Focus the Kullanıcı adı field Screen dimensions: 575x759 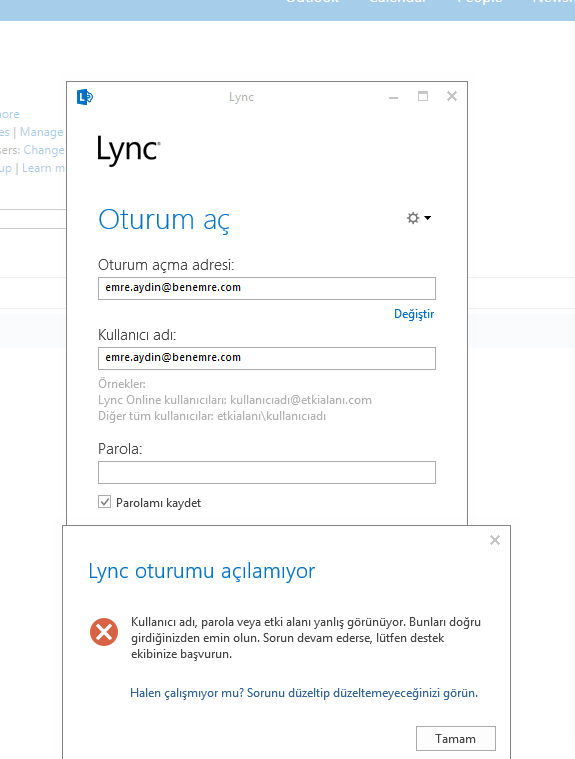click(x=267, y=358)
